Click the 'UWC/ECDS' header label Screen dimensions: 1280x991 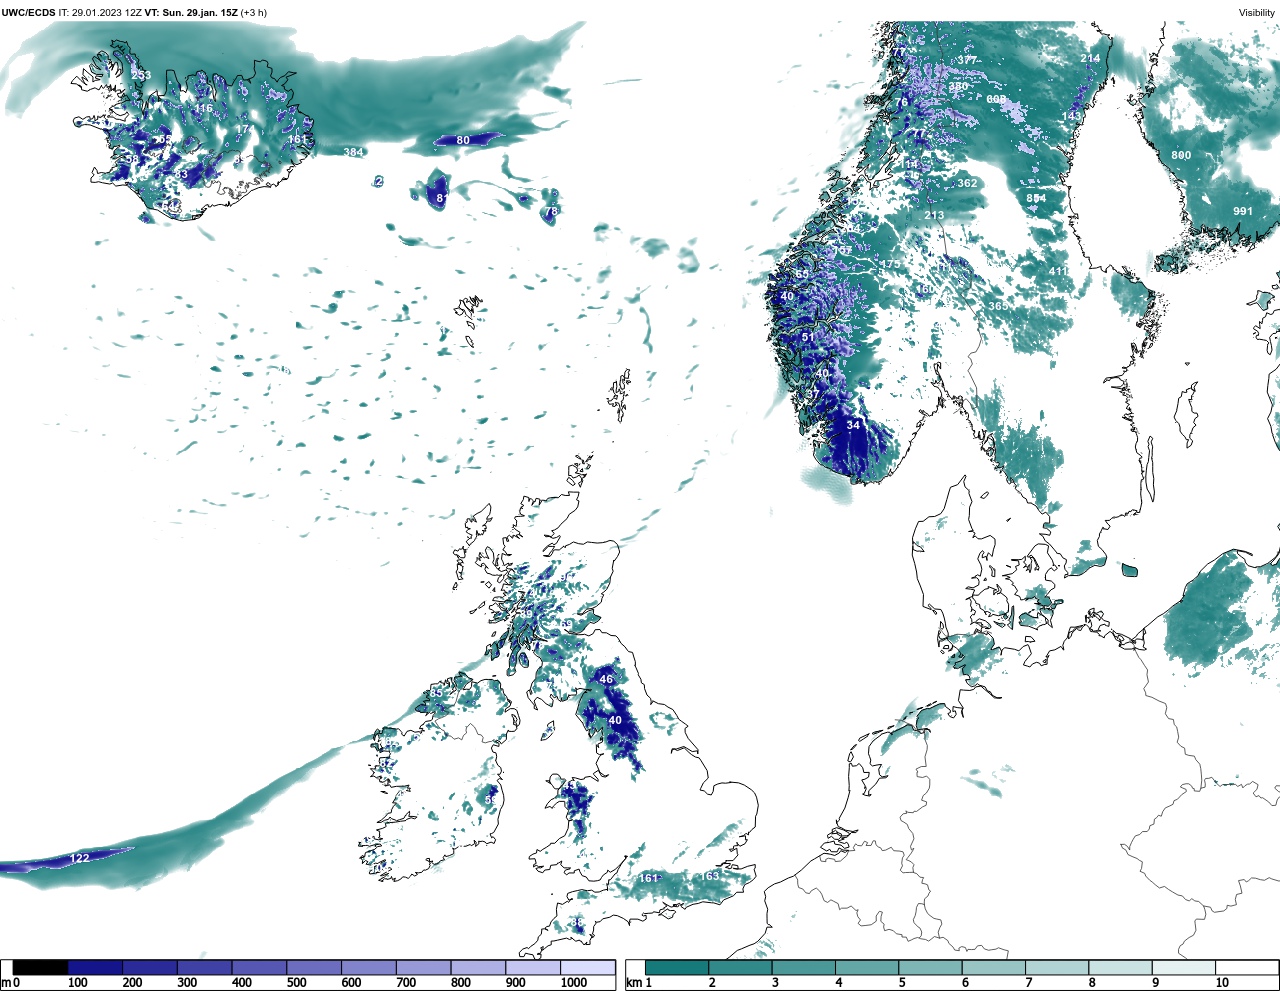[x=28, y=13]
